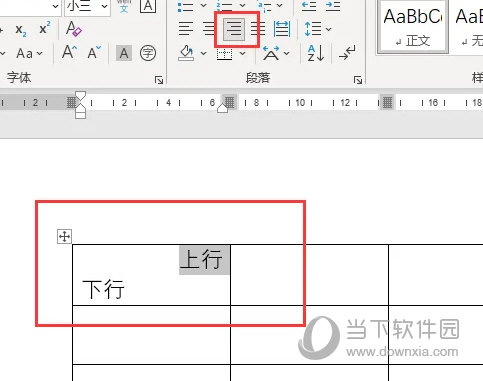483x381 pixels.
Task: Increase font size with Grow Font
Action: pos(70,52)
